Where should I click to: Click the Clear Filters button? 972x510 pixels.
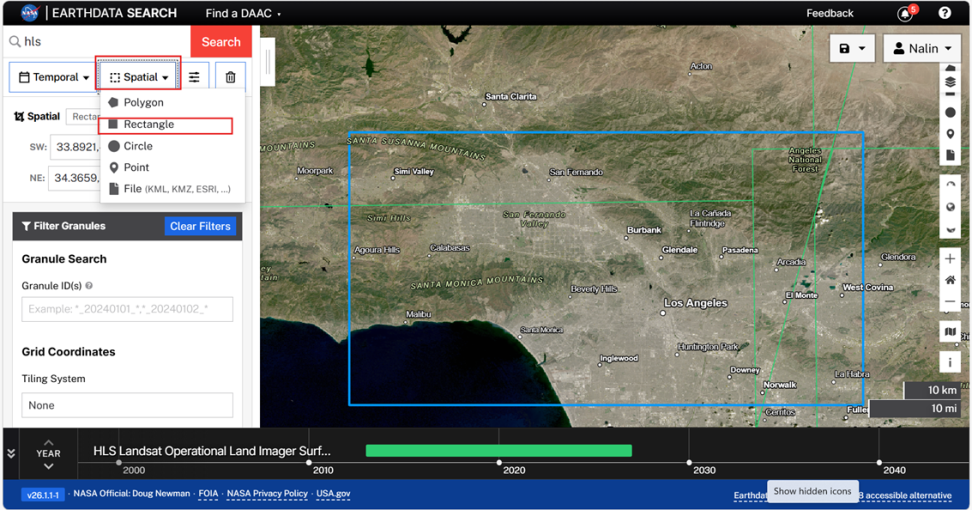click(x=200, y=226)
